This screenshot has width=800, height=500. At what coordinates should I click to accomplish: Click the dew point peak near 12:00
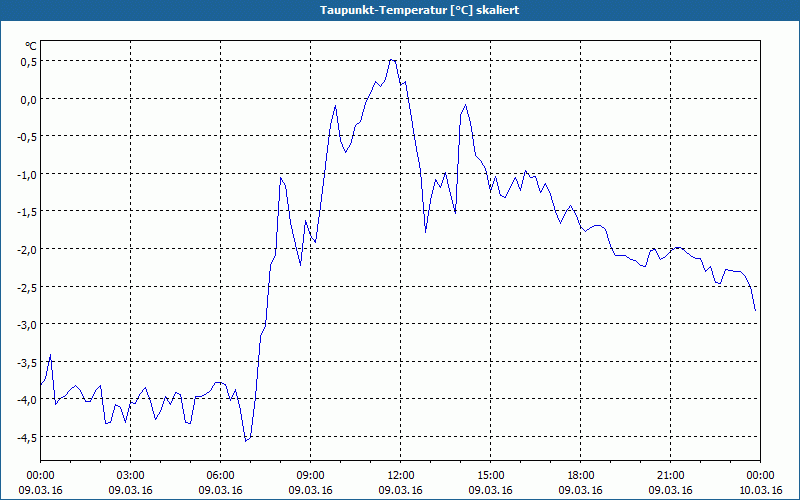pyautogui.click(x=392, y=60)
